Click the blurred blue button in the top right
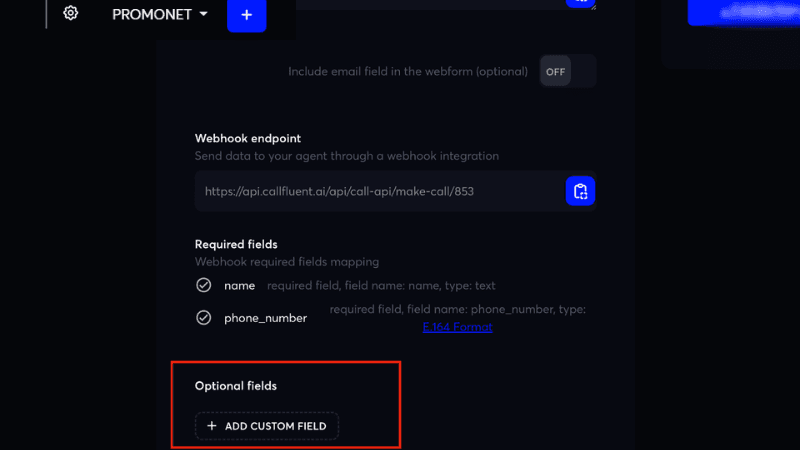The width and height of the screenshot is (800, 450). pos(745,12)
